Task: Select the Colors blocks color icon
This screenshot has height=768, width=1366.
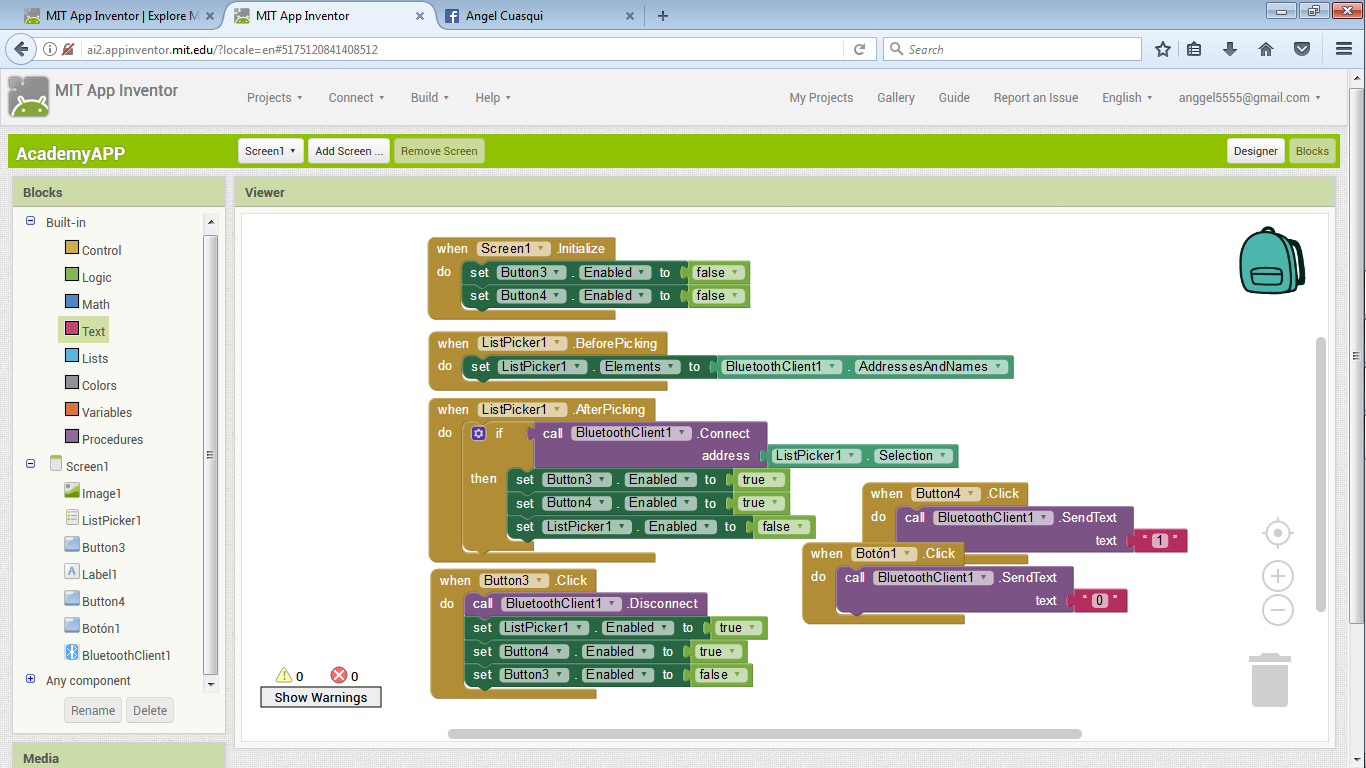Action: tap(72, 382)
